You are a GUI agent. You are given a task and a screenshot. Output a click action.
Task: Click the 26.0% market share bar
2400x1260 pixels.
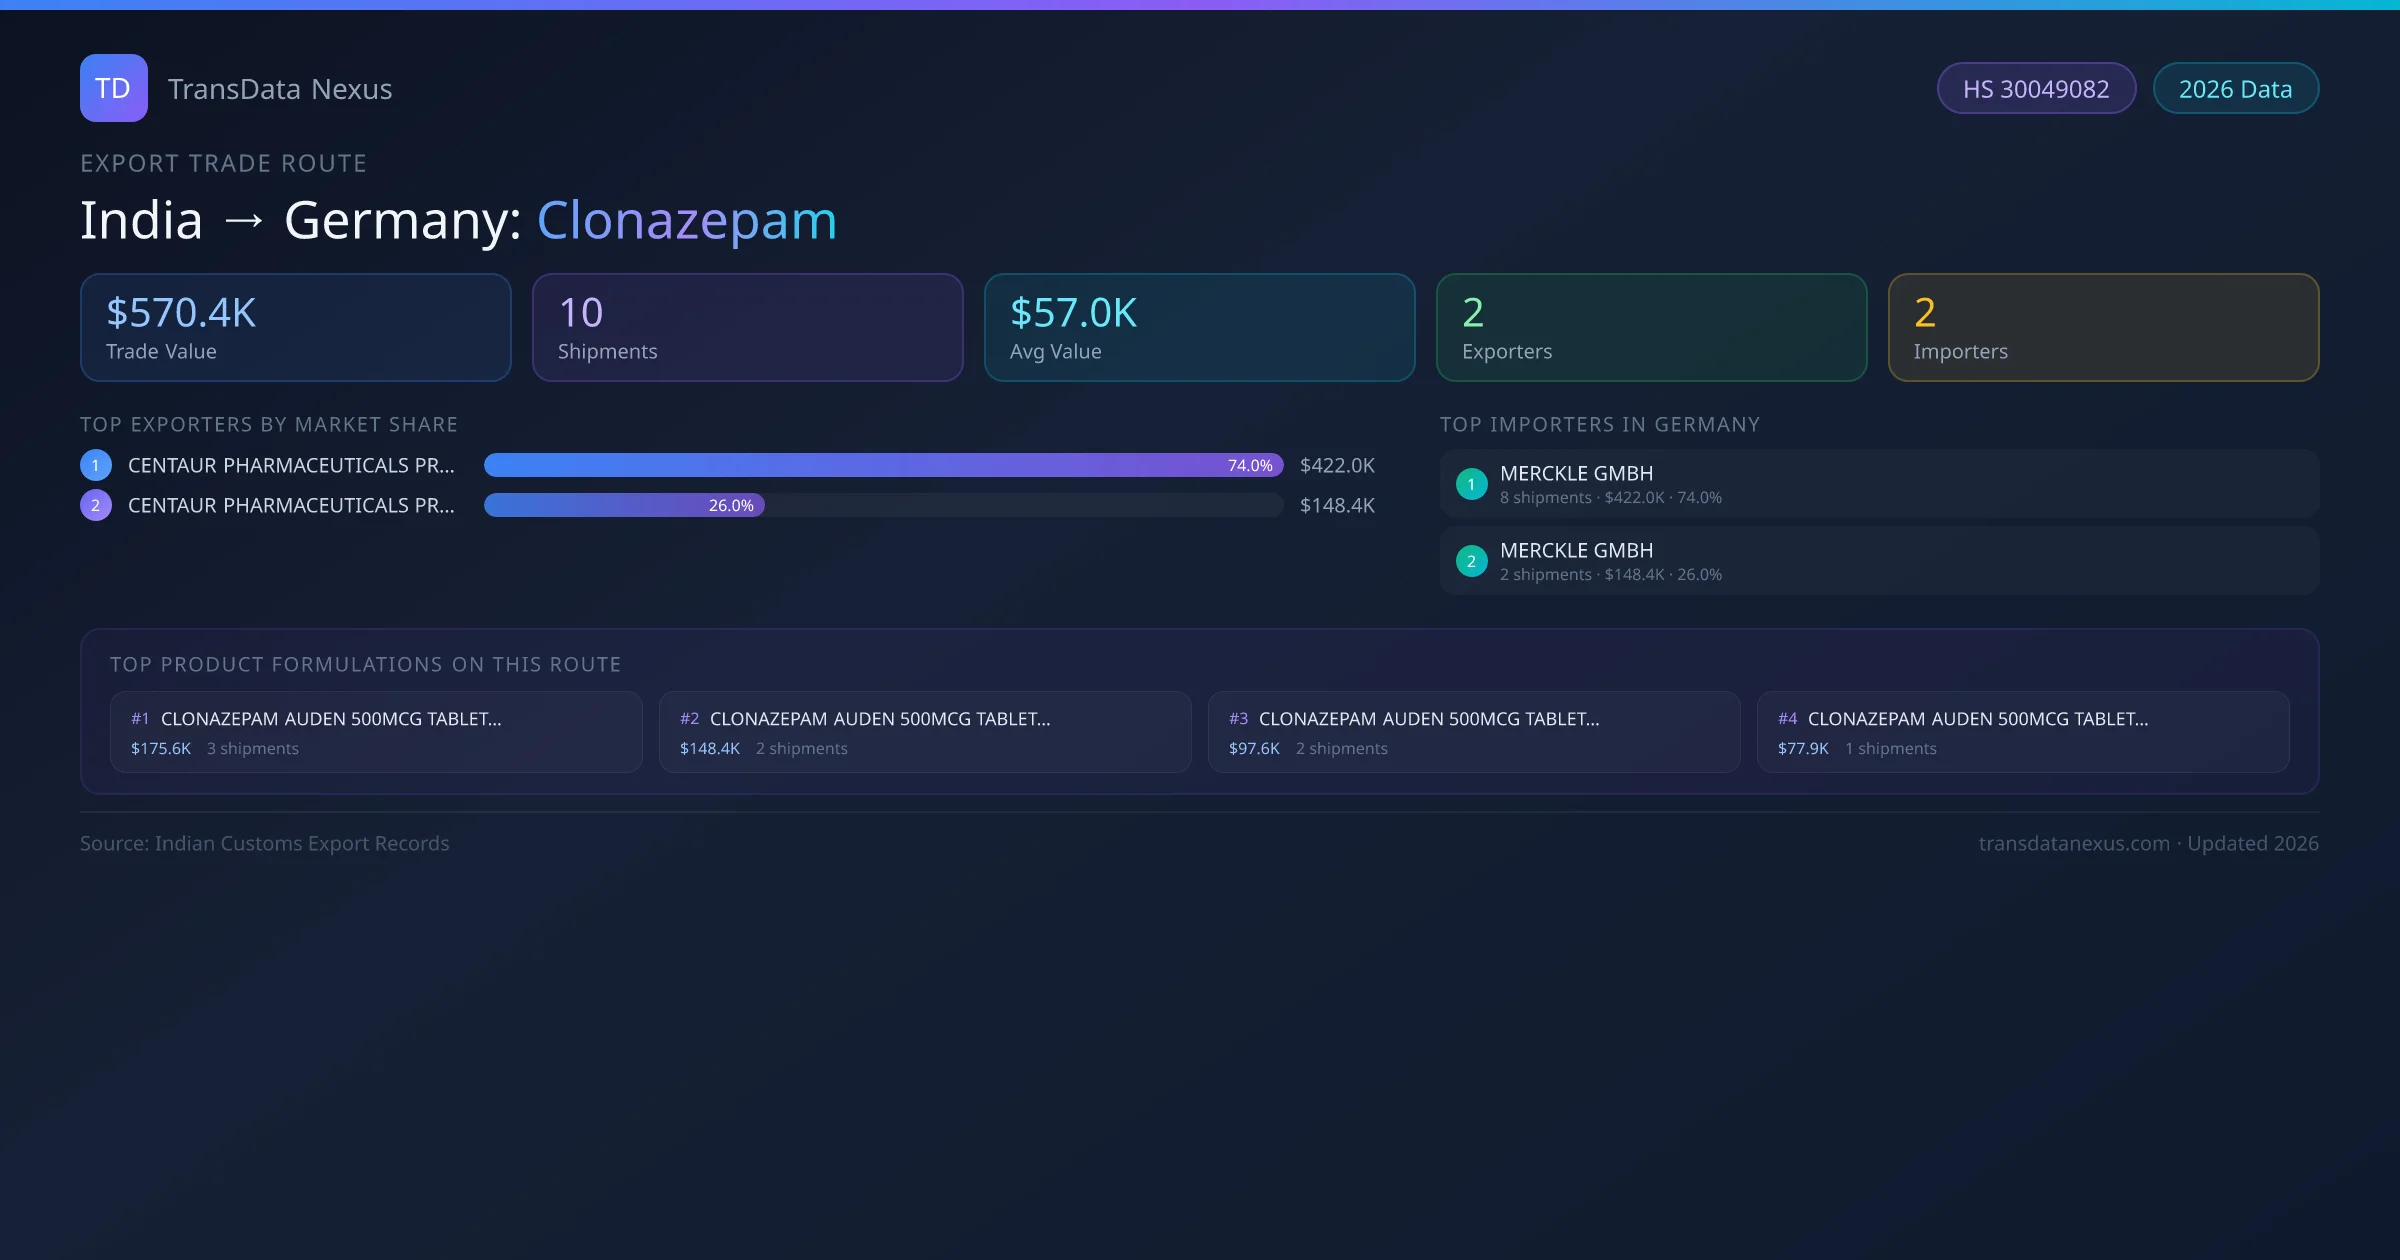[624, 505]
